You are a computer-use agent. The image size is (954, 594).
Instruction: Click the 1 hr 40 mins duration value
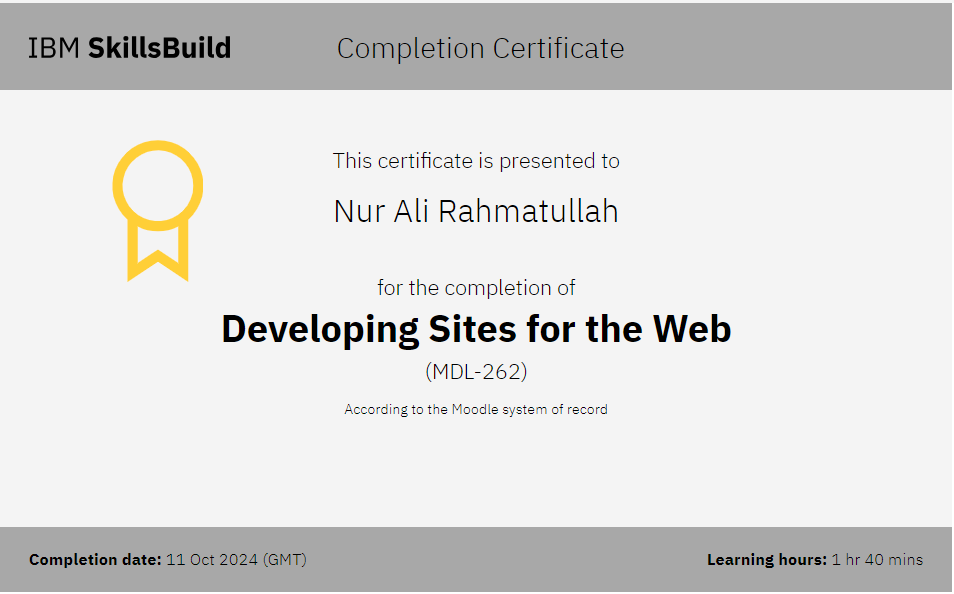click(877, 560)
